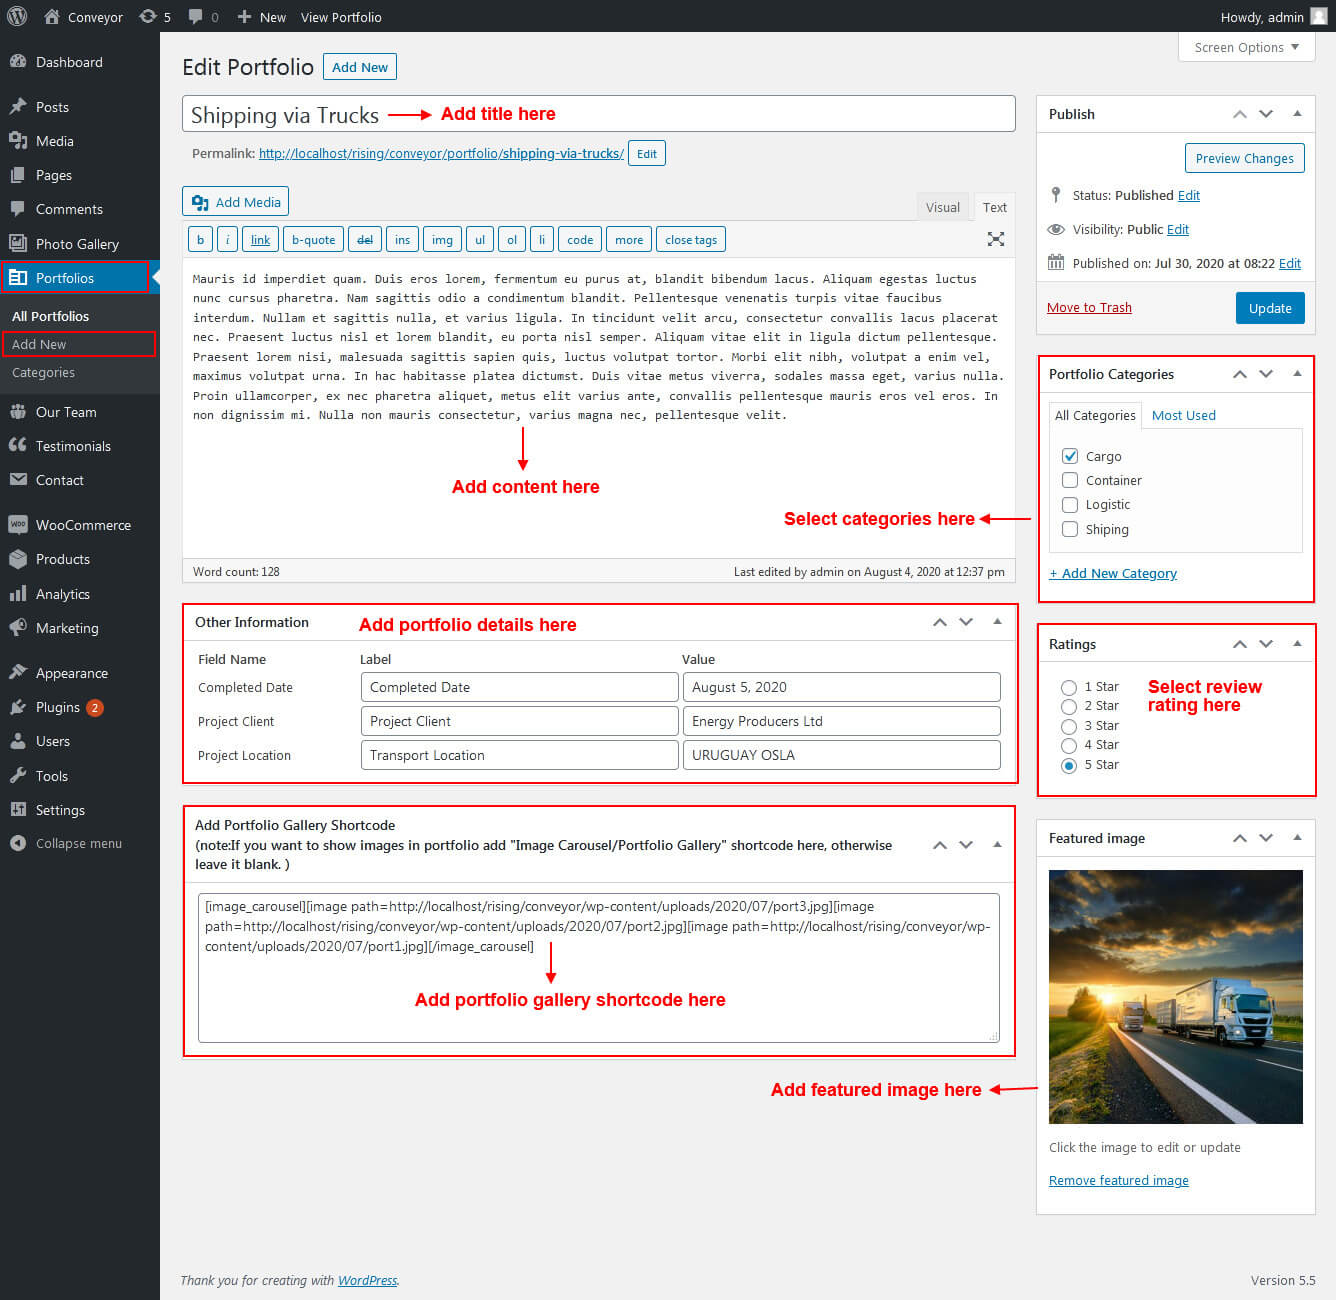Viewport: 1336px width, 1300px height.
Task: Check the Container category checkbox
Action: [1070, 480]
